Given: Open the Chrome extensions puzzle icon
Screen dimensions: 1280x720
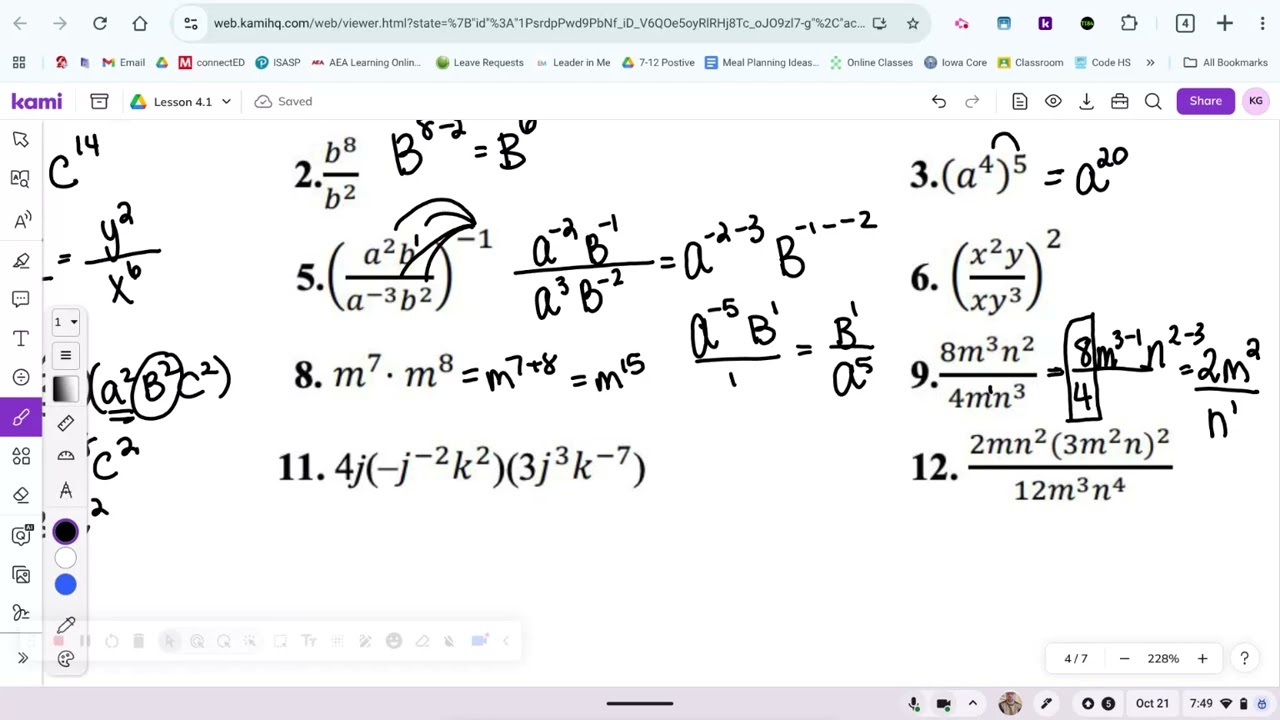Looking at the screenshot, I should pos(1129,23).
